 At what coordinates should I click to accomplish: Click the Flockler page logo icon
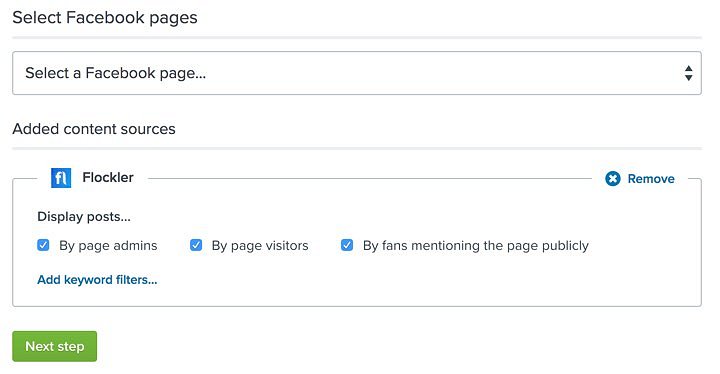(x=61, y=178)
